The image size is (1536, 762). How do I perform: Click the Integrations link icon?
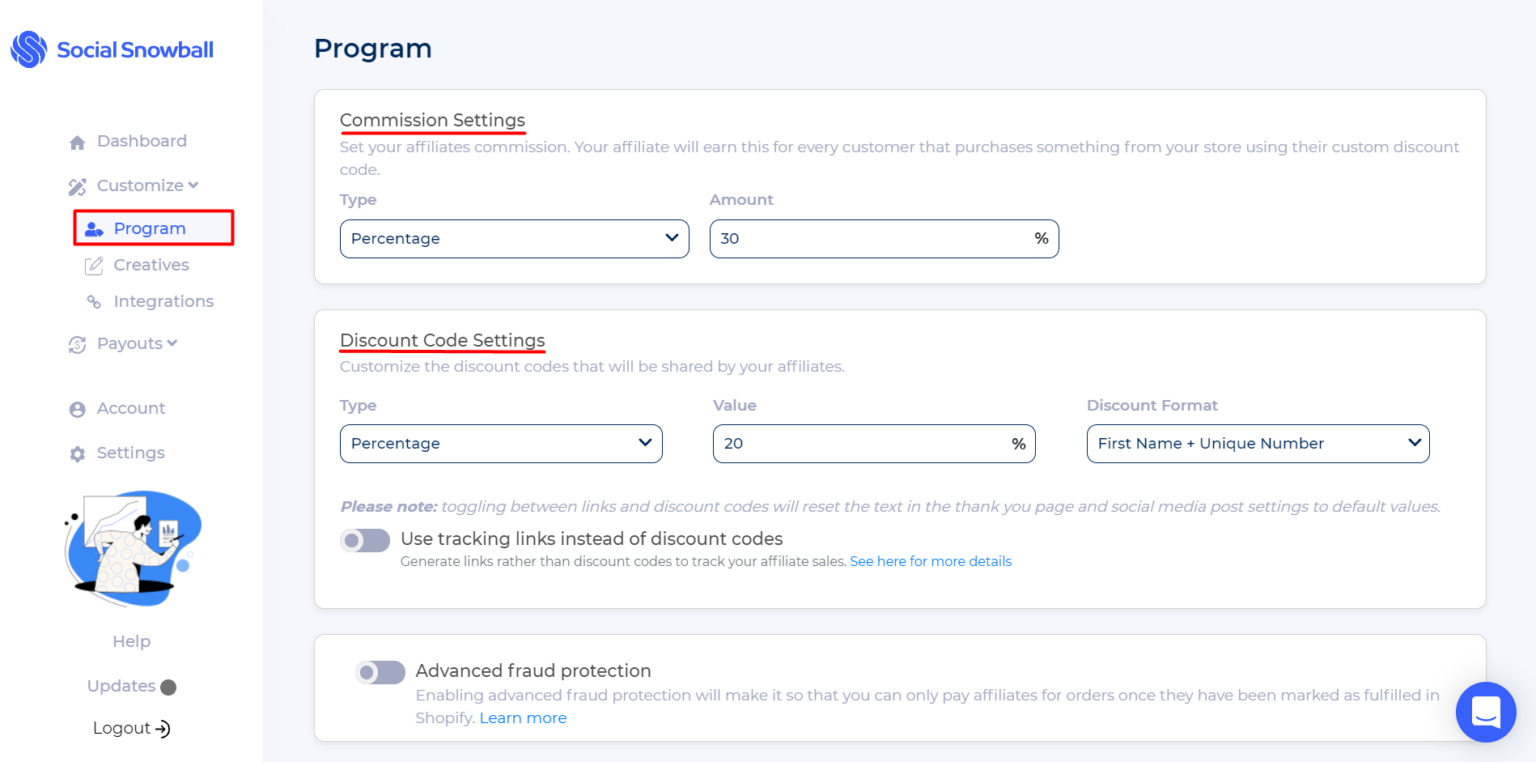[x=94, y=302]
